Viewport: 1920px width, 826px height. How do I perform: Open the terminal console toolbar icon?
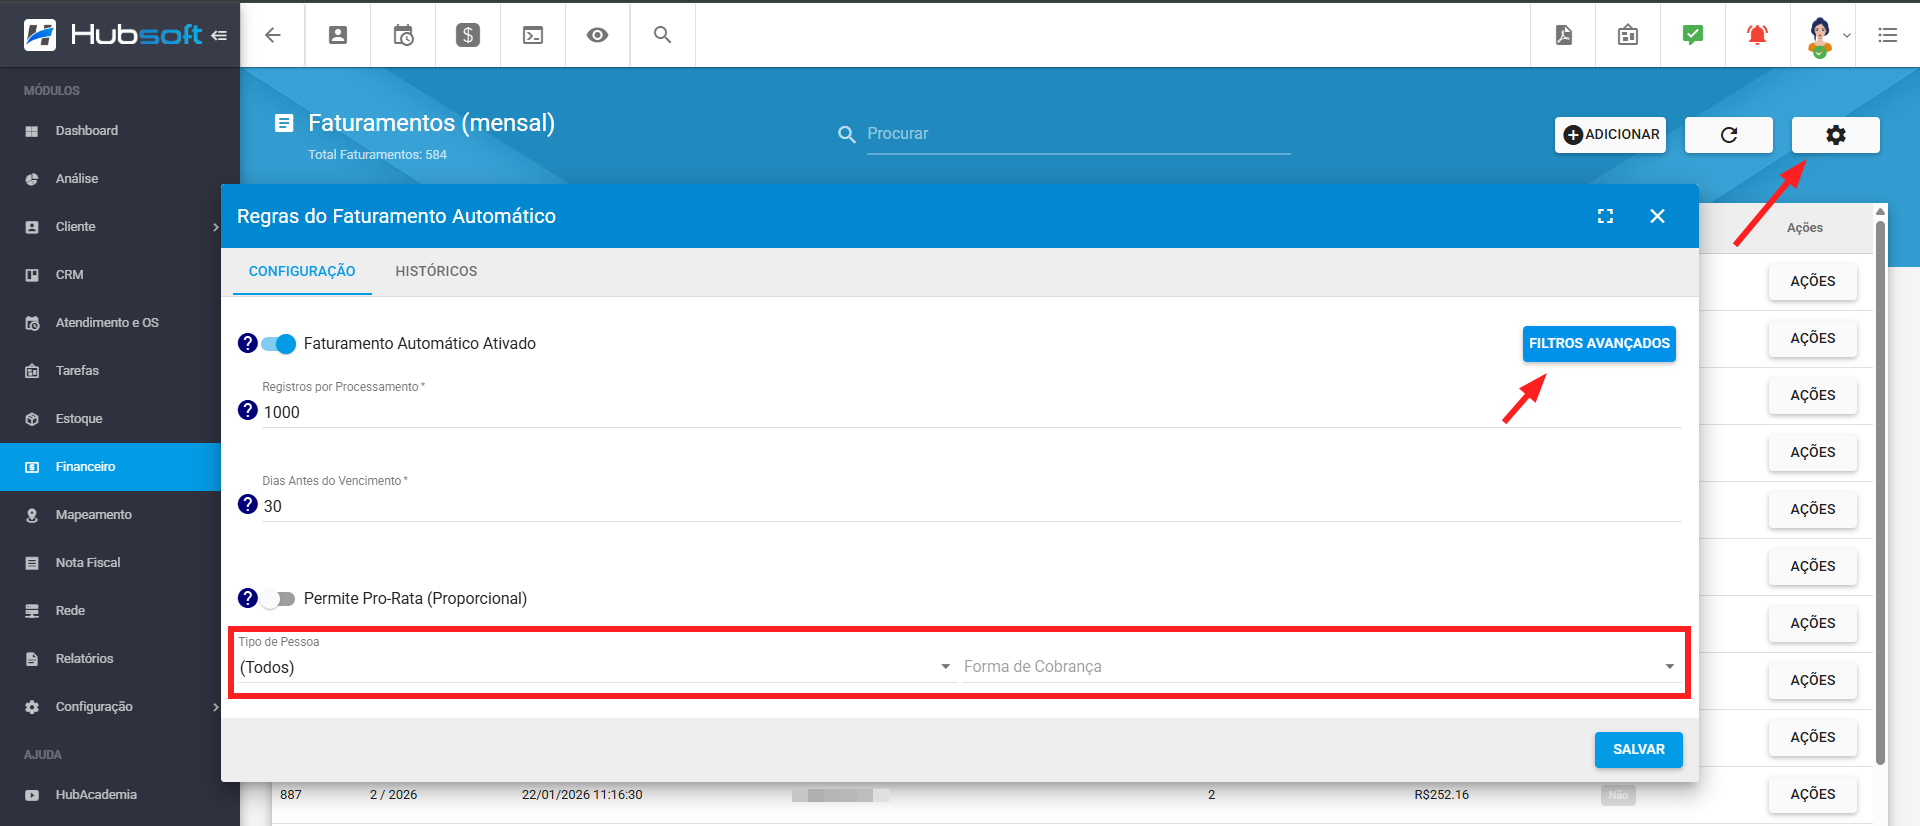coord(533,35)
